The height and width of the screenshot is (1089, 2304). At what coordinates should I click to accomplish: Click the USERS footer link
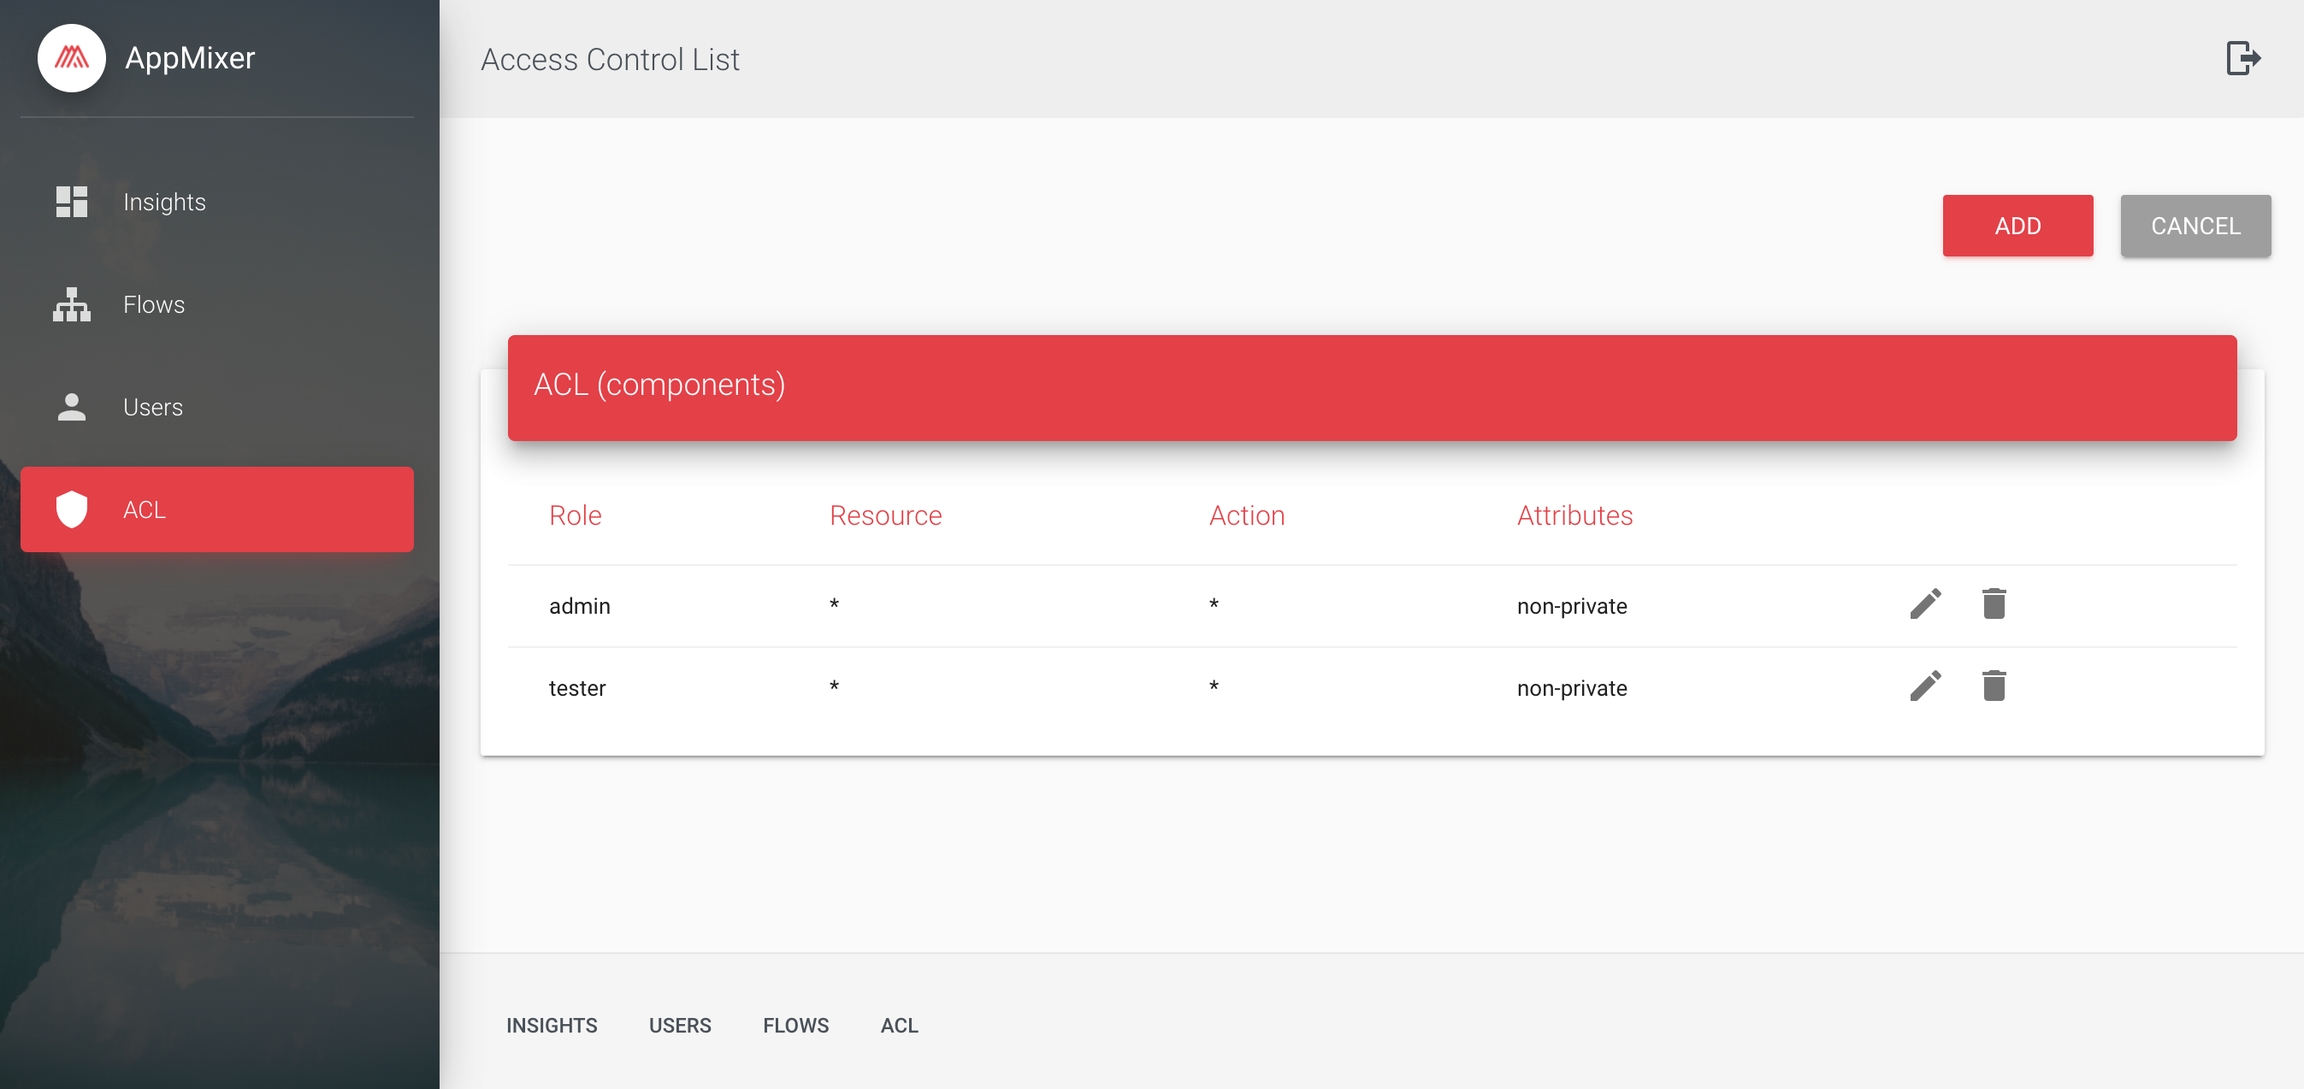[680, 1025]
